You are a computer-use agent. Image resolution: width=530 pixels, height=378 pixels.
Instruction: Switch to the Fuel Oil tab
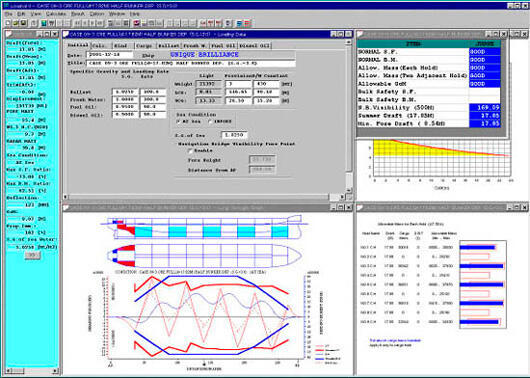coord(223,46)
